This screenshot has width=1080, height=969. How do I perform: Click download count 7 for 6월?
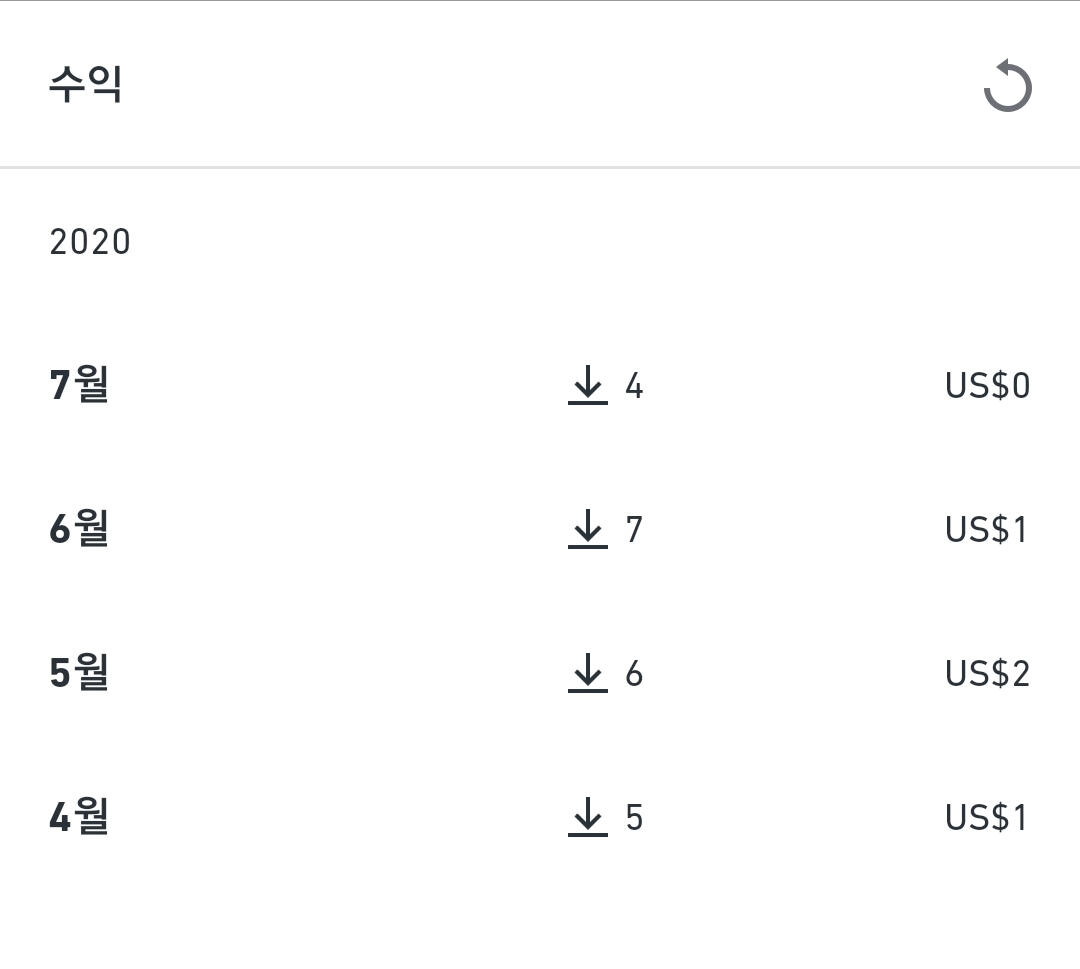coord(634,530)
